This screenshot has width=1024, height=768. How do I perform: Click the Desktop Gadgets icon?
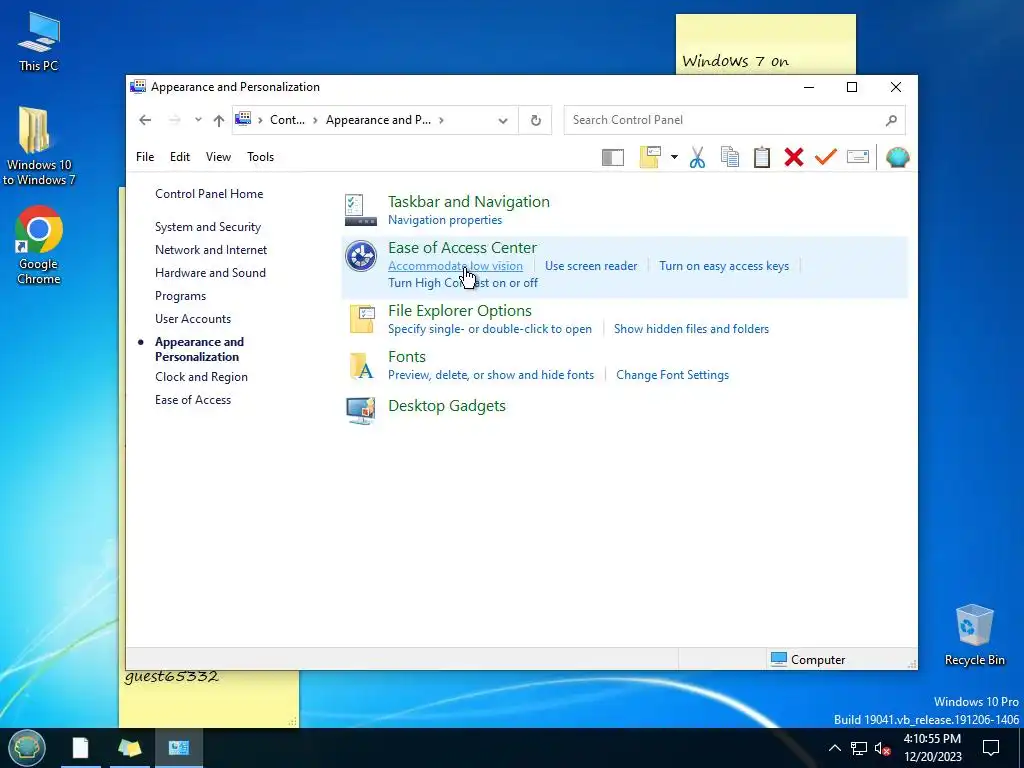pyautogui.click(x=360, y=410)
